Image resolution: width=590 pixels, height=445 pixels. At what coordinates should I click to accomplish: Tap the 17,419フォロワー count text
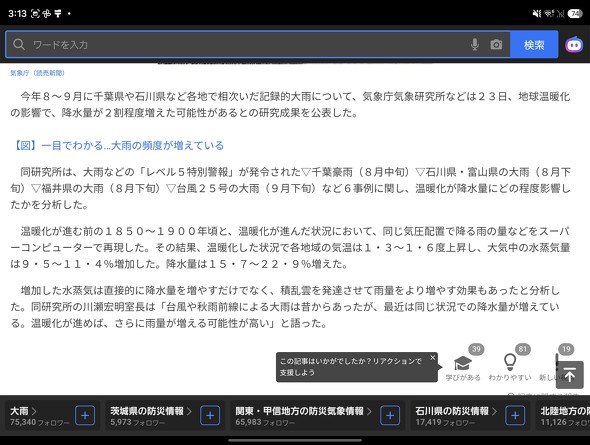(x=445, y=422)
